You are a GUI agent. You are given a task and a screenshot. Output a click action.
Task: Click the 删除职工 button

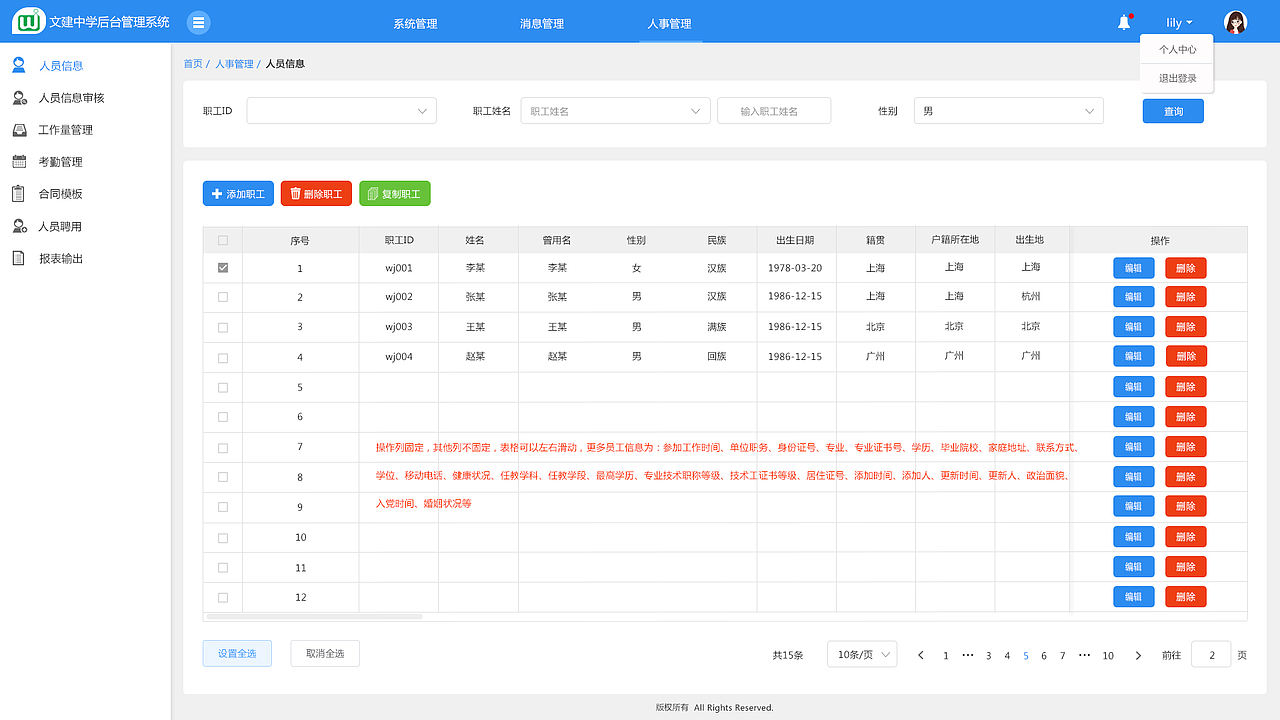316,194
